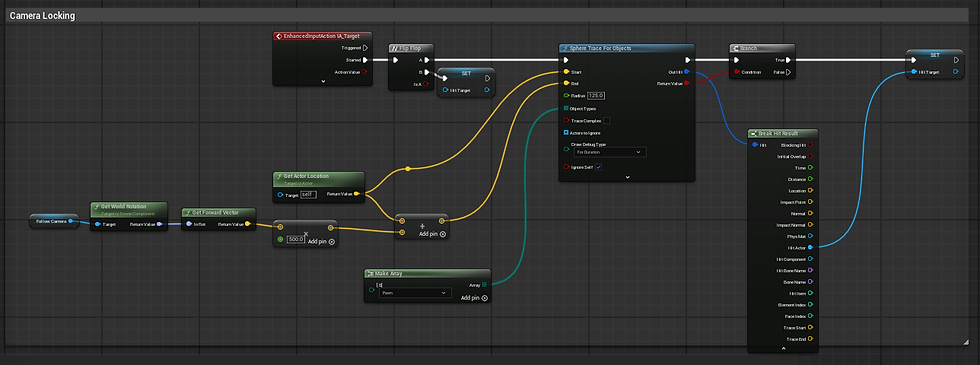Viewport: 980px width, 365px height.
Task: Select the Flip Flop node title
Action: [411, 48]
